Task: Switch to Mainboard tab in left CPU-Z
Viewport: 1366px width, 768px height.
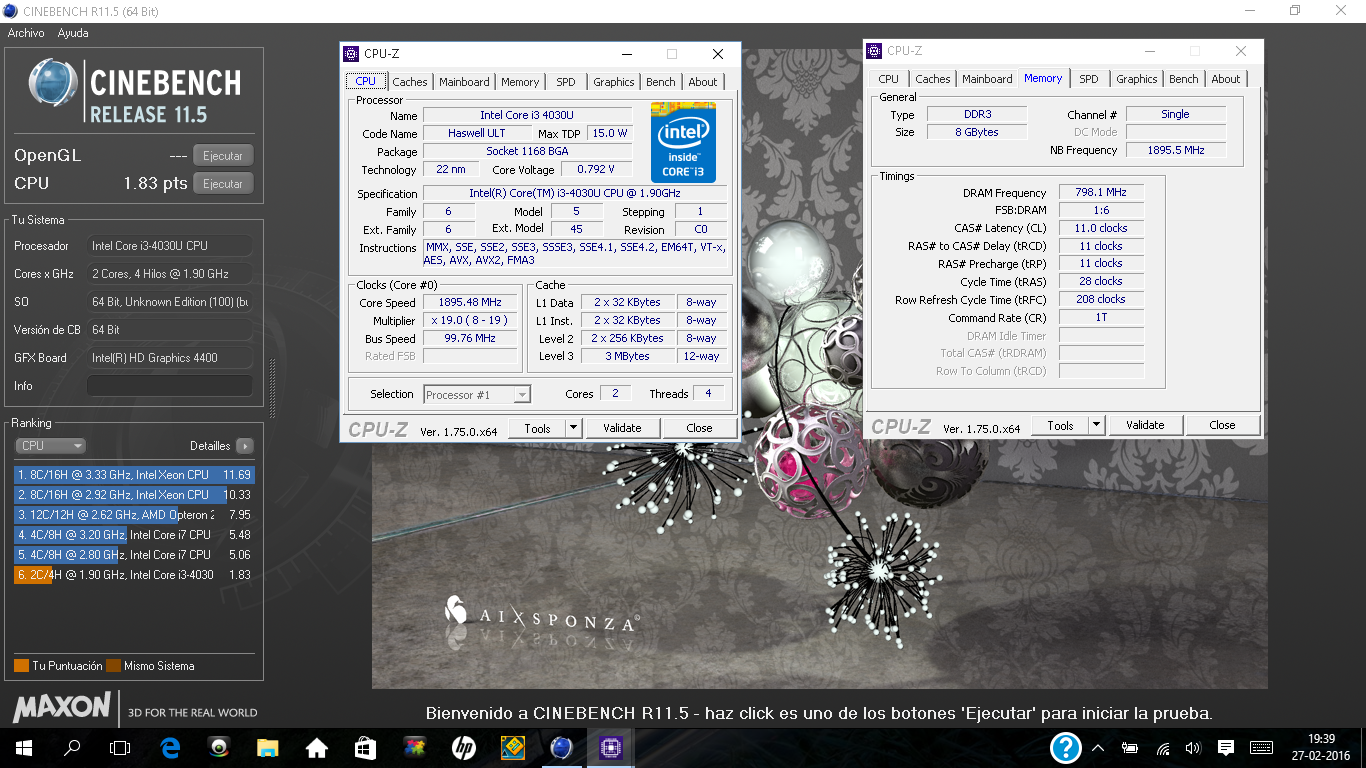Action: 464,82
